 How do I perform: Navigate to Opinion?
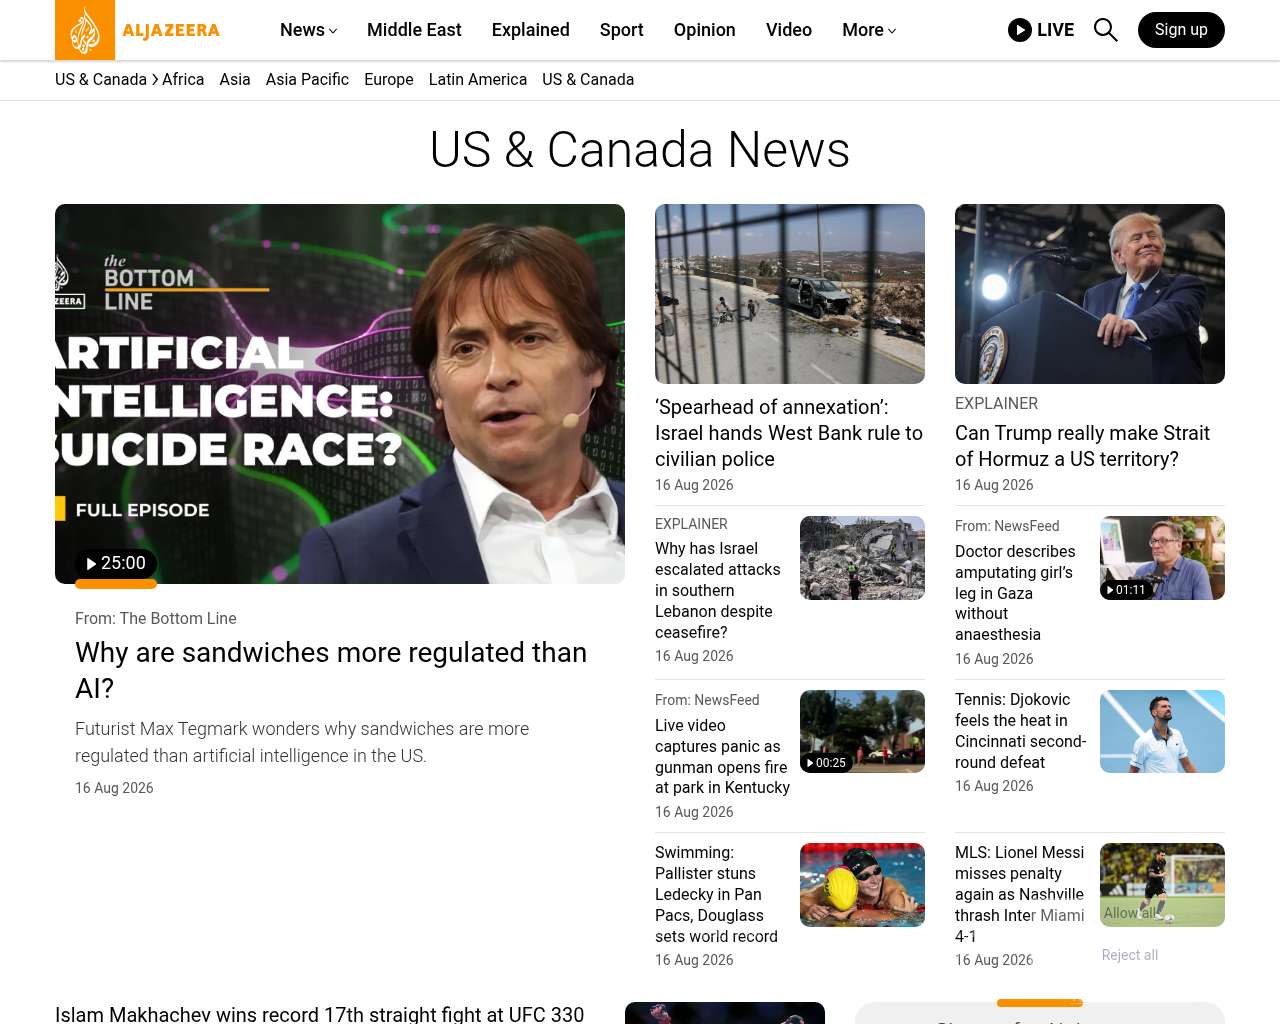tap(705, 30)
